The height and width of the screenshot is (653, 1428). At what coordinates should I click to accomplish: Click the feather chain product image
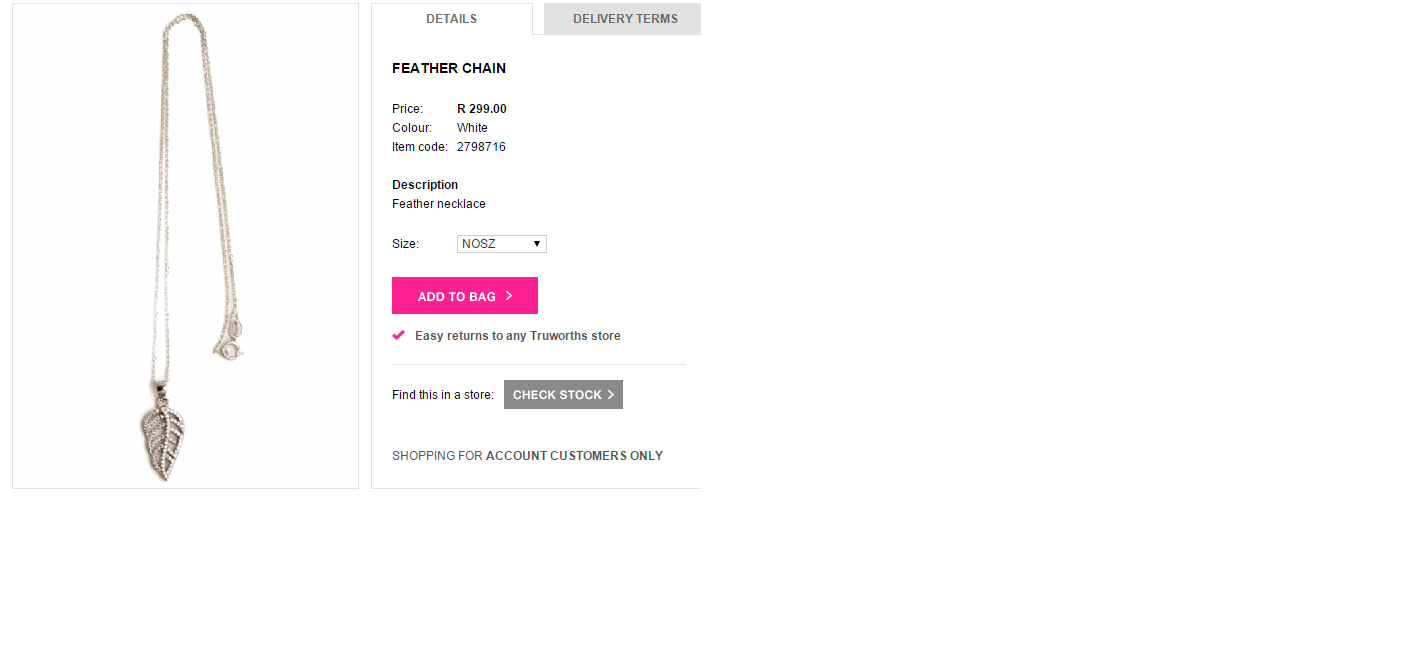click(x=185, y=245)
